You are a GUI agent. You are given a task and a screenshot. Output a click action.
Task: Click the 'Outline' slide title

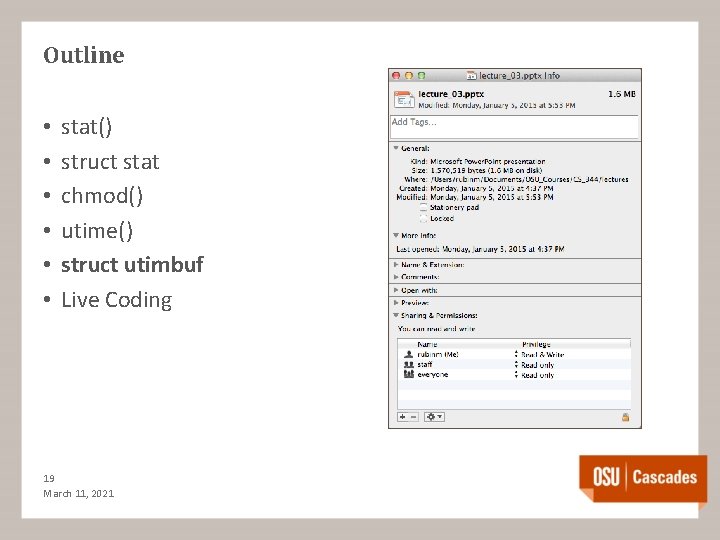84,55
